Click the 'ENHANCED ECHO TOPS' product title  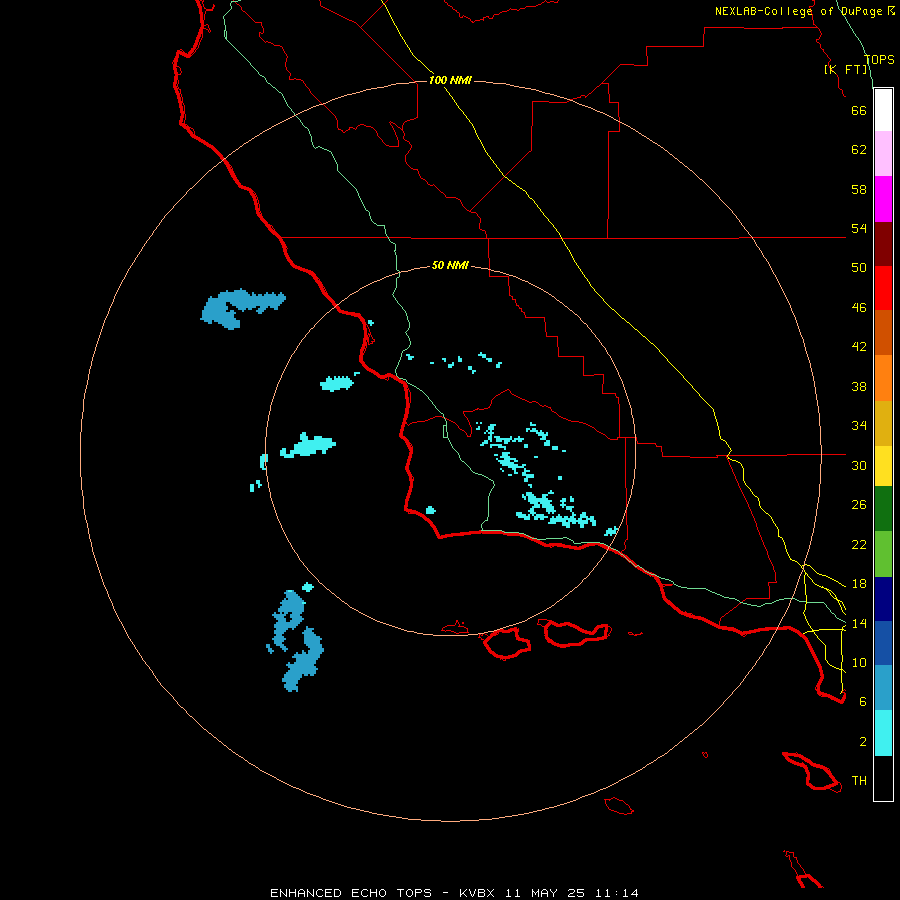pyautogui.click(x=351, y=893)
